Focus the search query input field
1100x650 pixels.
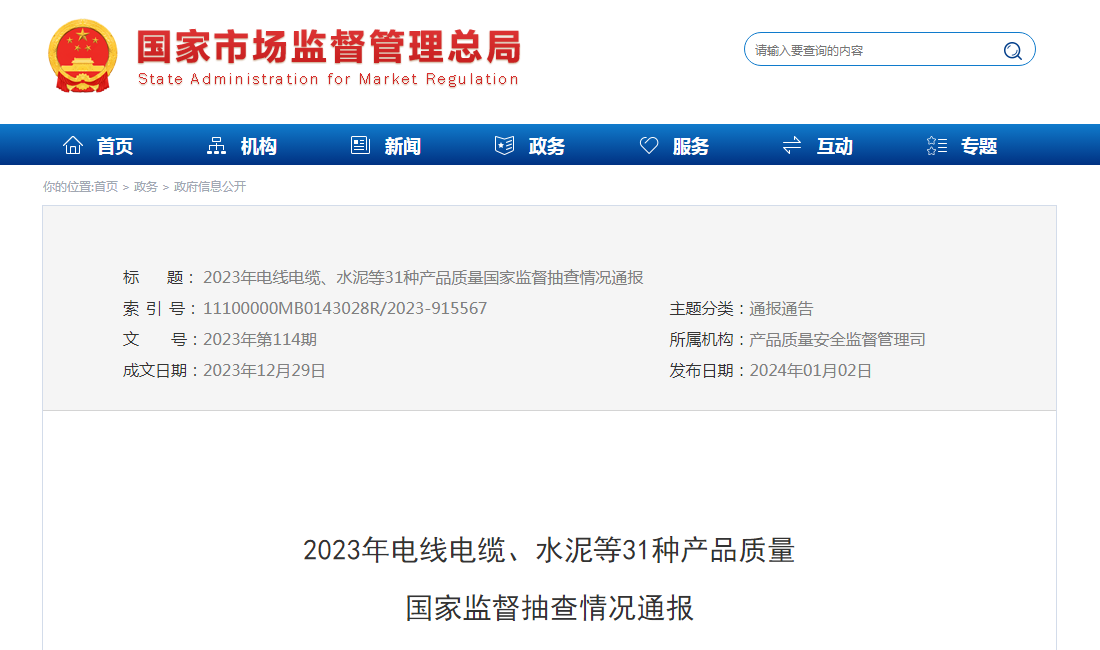870,51
